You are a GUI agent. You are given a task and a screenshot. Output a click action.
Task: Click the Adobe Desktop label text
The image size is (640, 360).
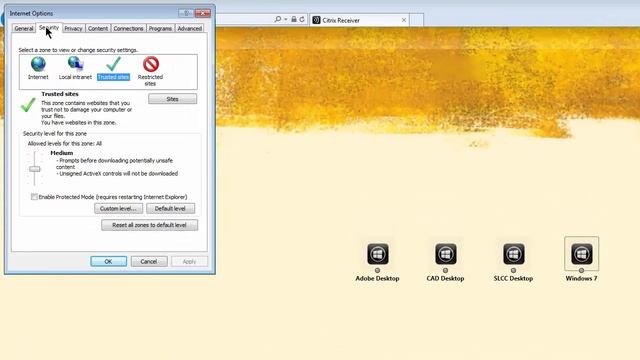click(377, 278)
